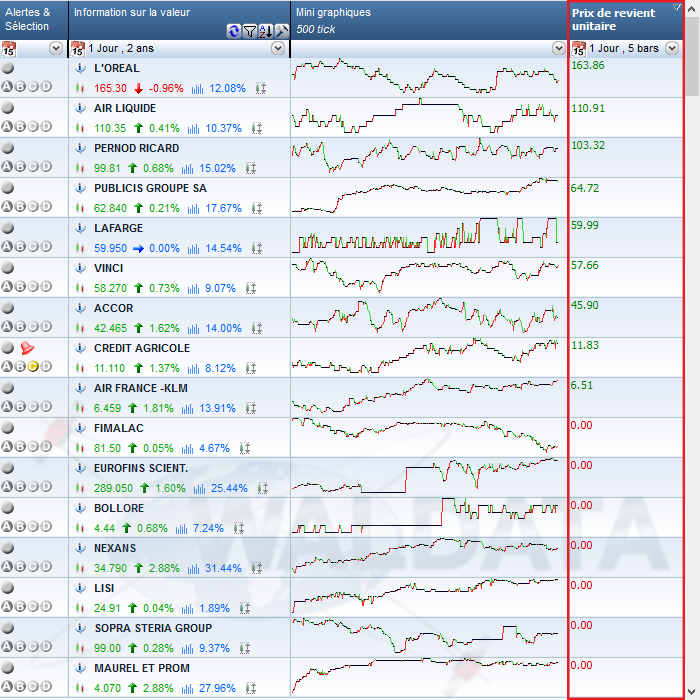Screen dimensions: 700x700
Task: Select L'OREAL price 165.30
Action: (110, 88)
